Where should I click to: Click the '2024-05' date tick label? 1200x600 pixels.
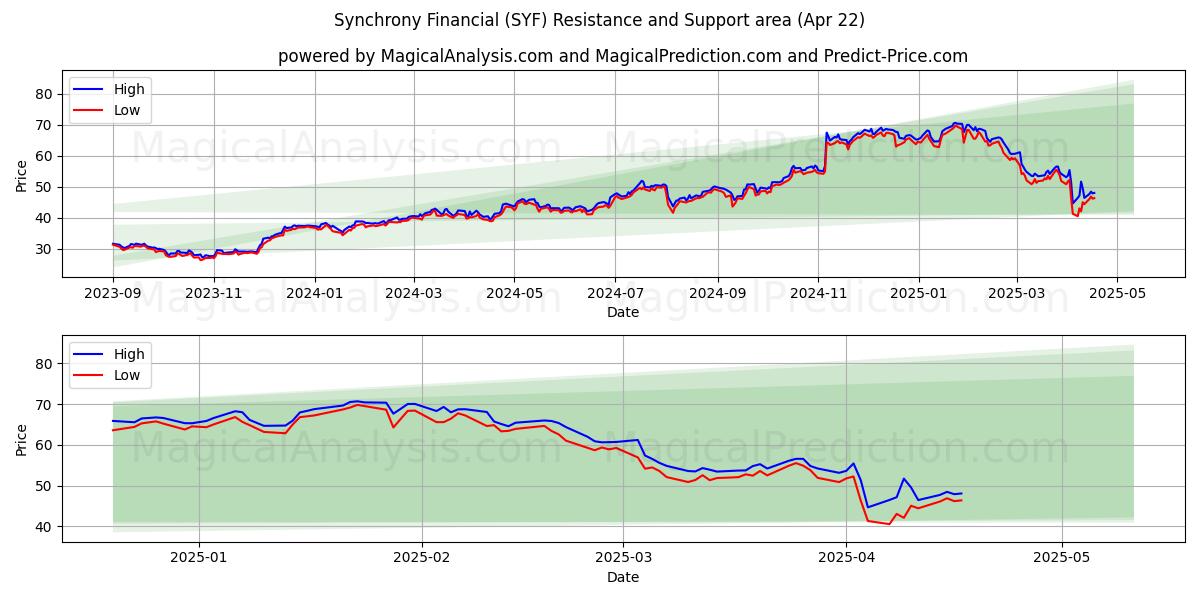[515, 293]
